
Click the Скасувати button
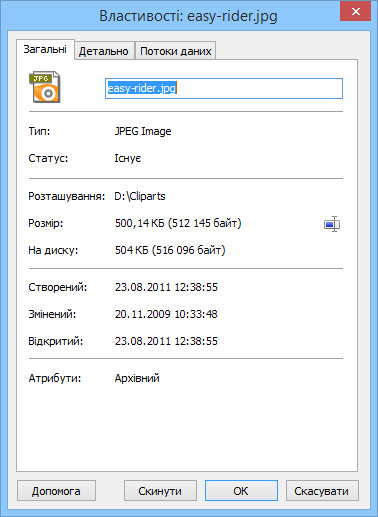[x=322, y=491]
